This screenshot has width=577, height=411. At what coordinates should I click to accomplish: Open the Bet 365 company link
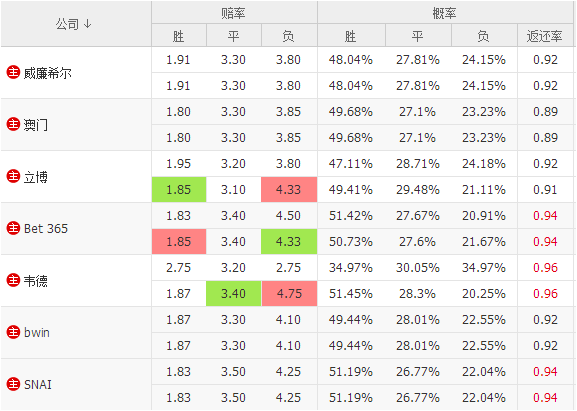coord(46,228)
